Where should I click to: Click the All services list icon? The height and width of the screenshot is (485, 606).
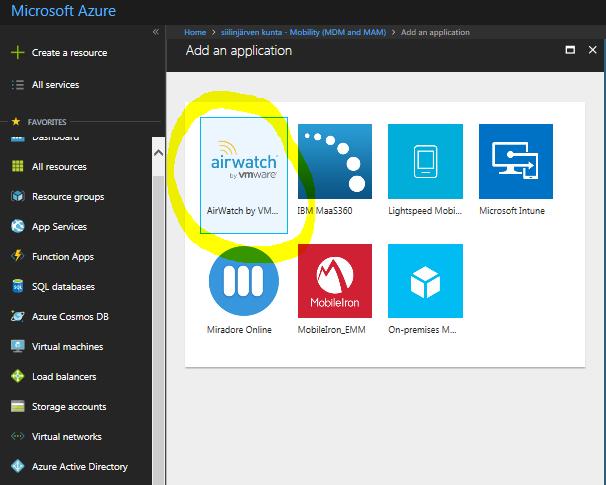click(18, 85)
